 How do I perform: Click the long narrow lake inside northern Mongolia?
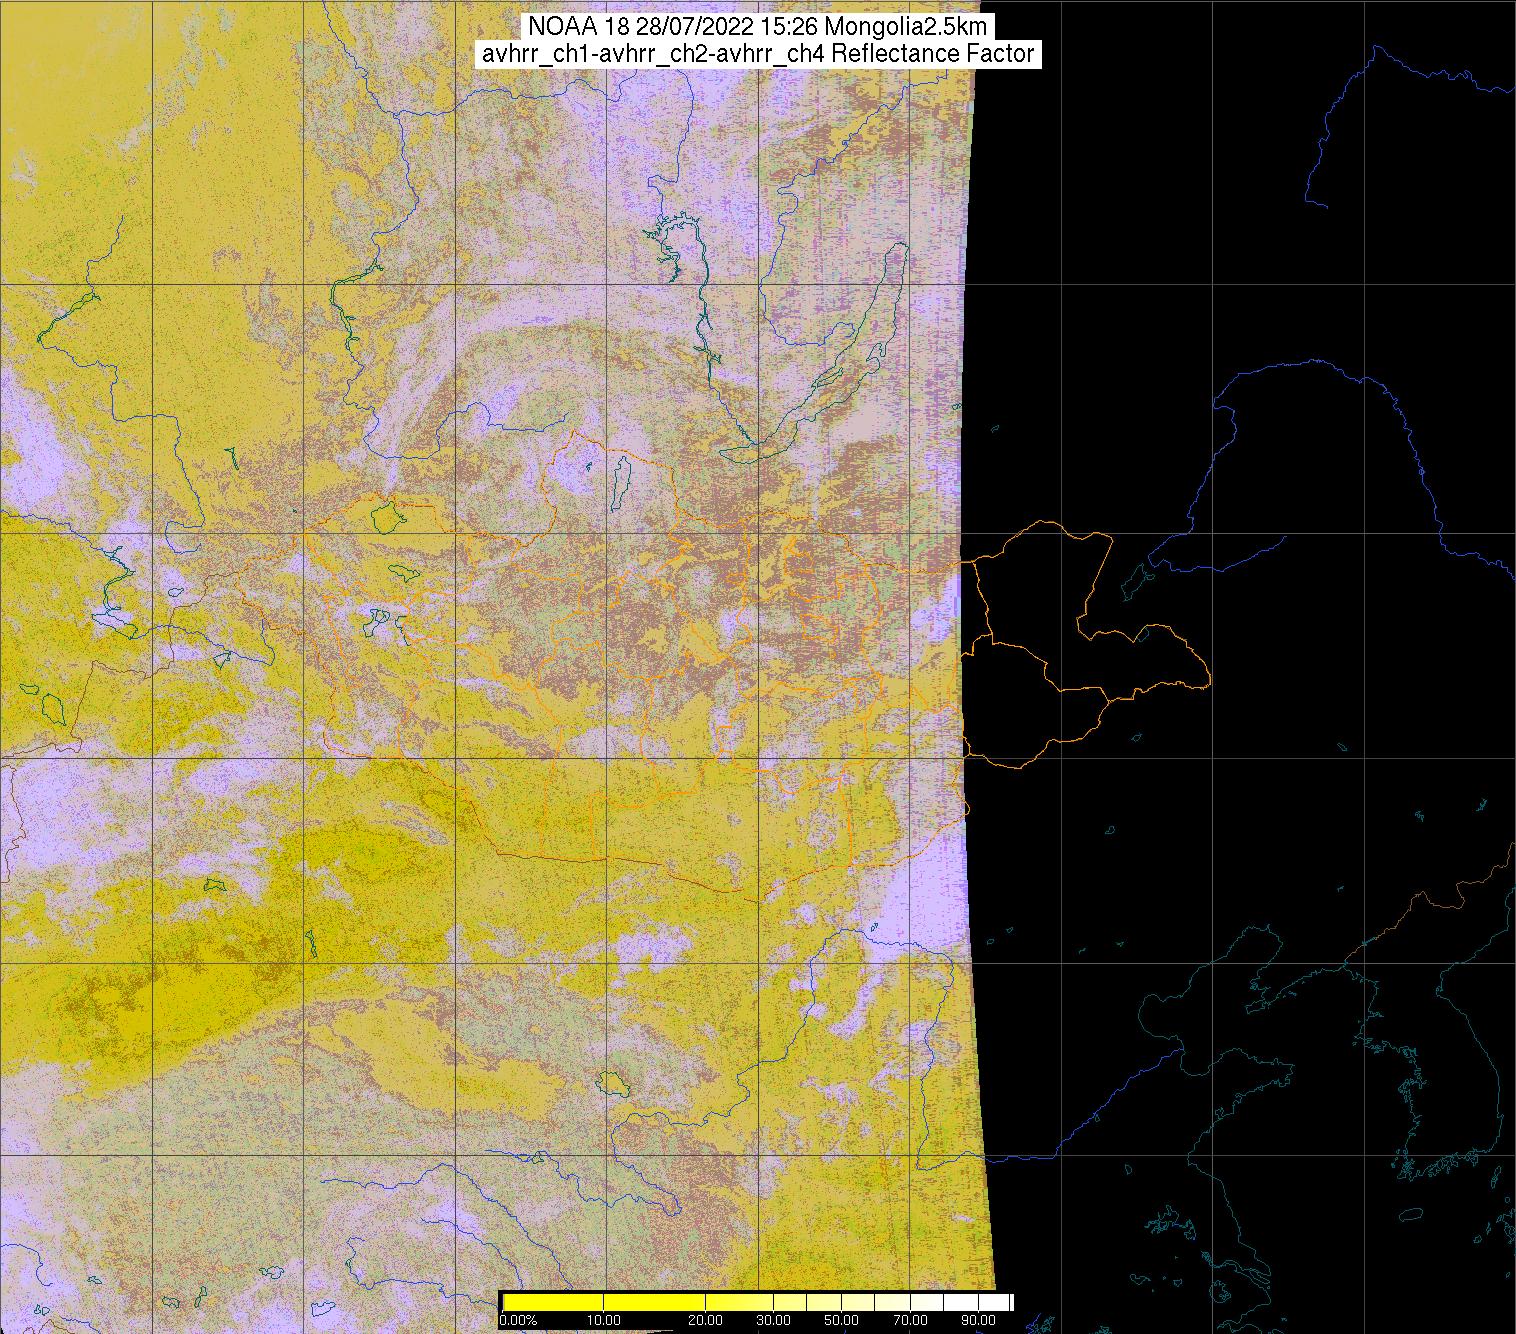(621, 480)
